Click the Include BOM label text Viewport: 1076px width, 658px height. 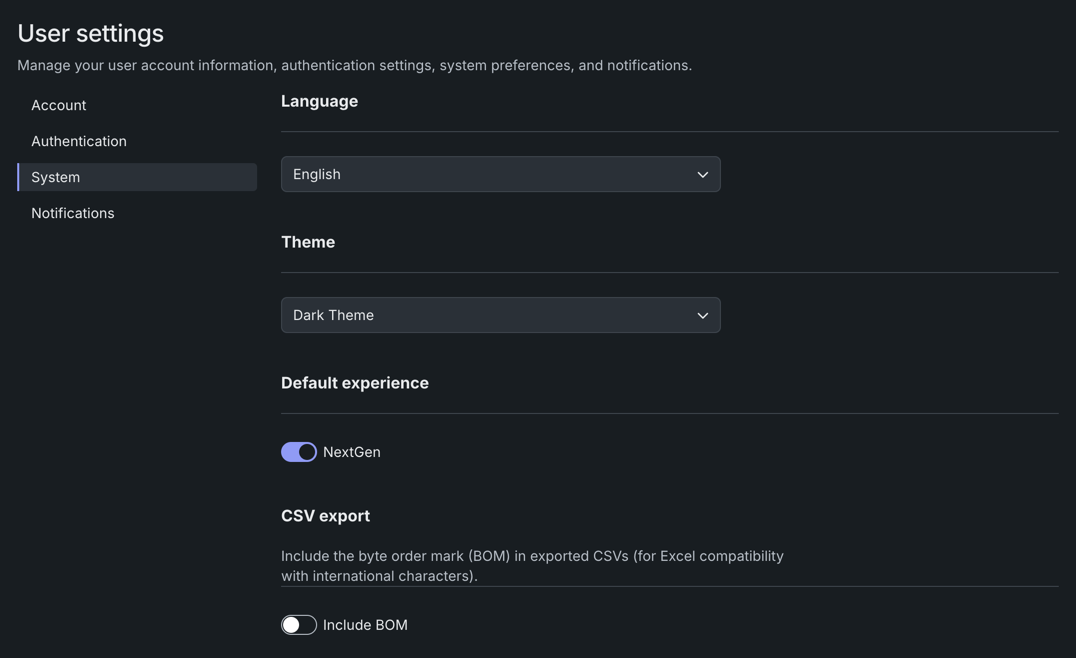[365, 625]
